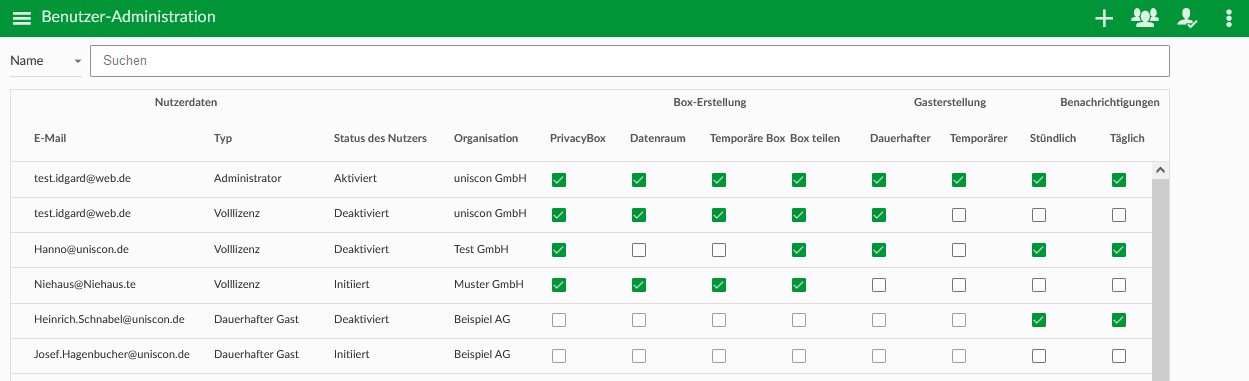Open the user group icon
Image resolution: width=1249 pixels, height=381 pixels.
1144,17
